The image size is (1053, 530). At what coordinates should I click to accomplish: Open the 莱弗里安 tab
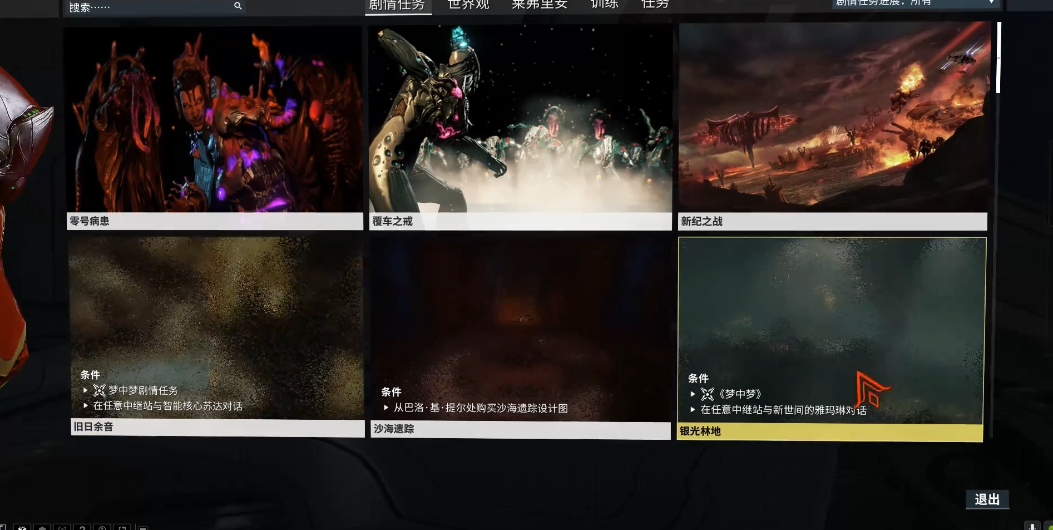pyautogui.click(x=539, y=5)
